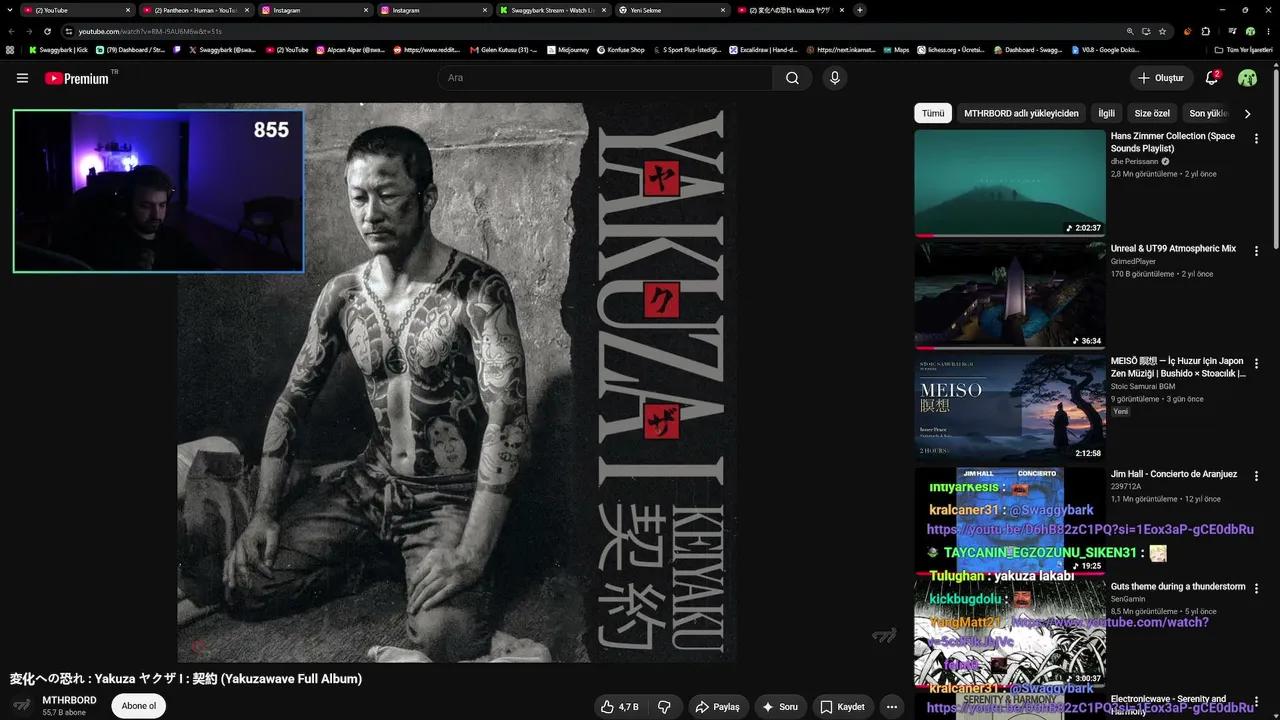The width and height of the screenshot is (1280, 720).
Task: Select MTHRBORD adlı yükleyiciden filter chip
Action: (1021, 113)
